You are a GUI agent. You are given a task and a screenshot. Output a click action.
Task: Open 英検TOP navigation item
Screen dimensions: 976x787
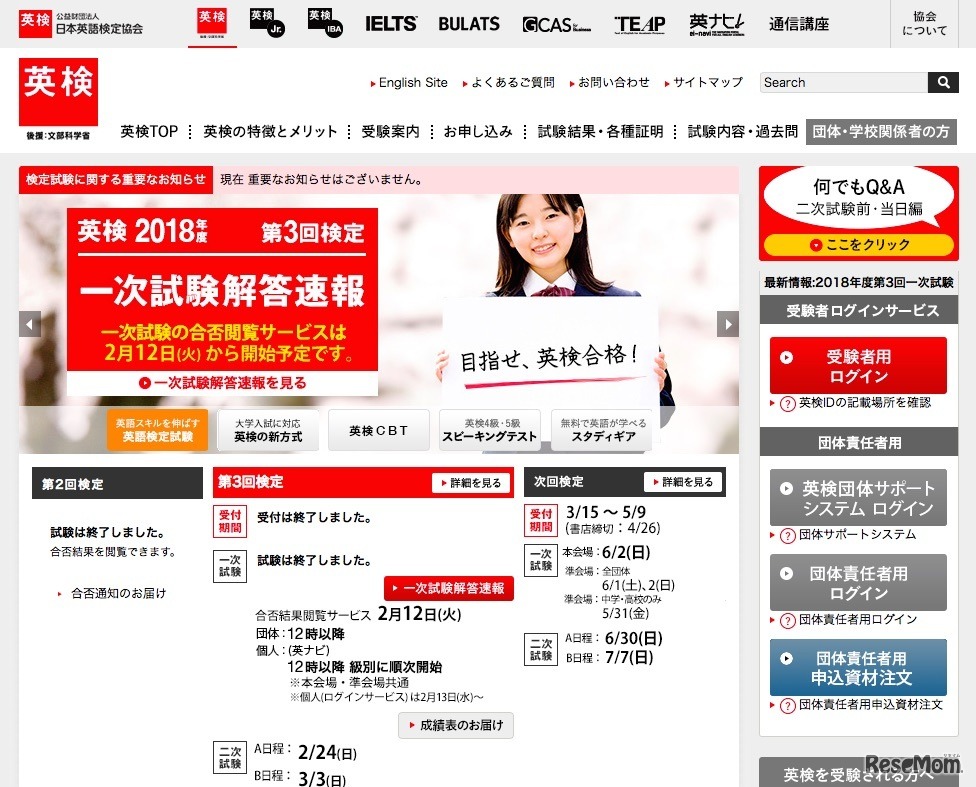149,131
